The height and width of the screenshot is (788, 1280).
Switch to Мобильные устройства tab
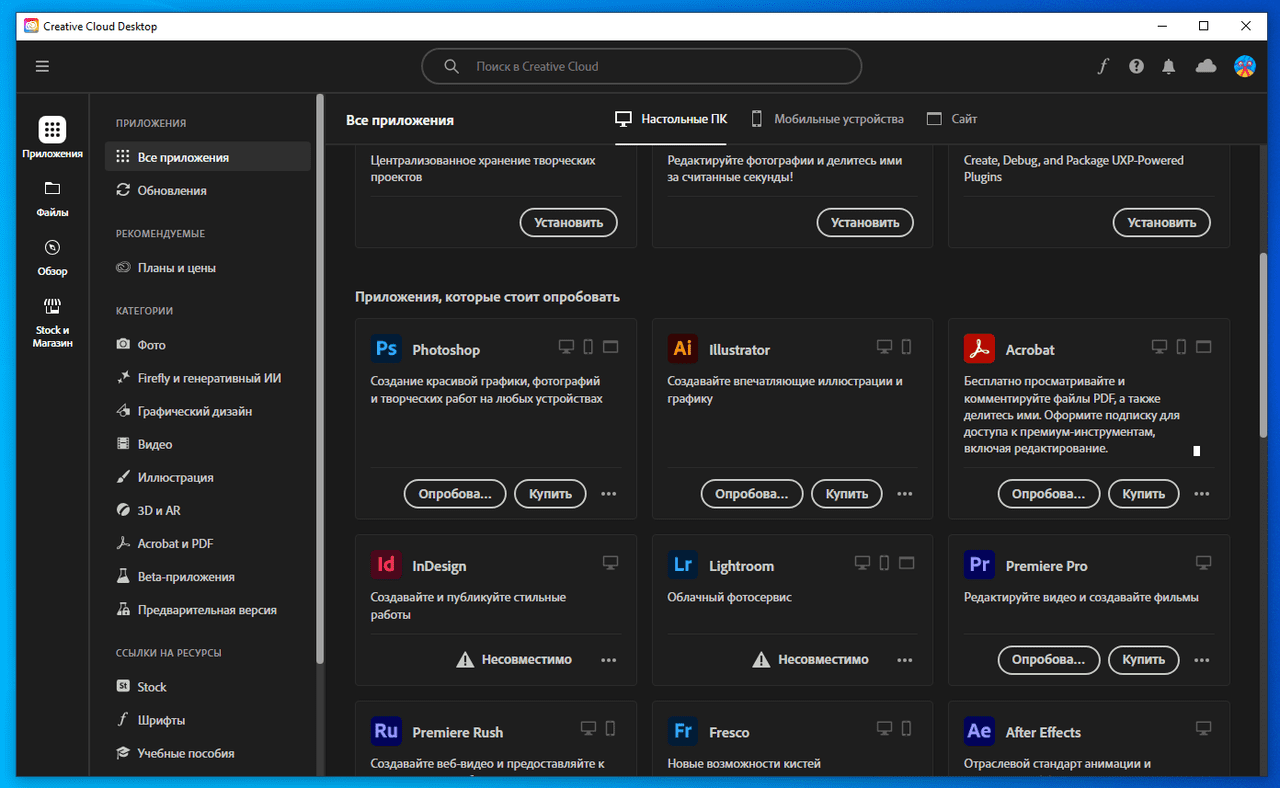pyautogui.click(x=827, y=119)
